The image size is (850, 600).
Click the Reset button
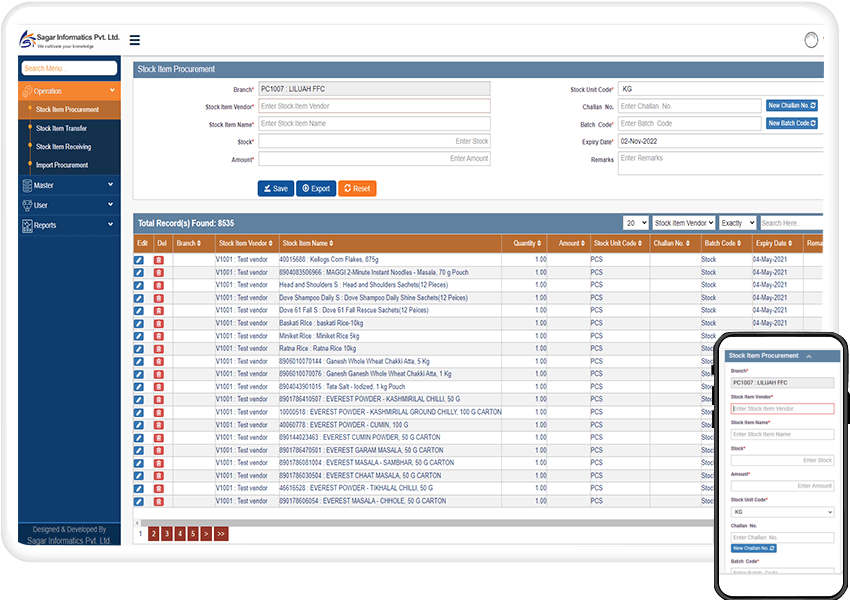click(357, 189)
